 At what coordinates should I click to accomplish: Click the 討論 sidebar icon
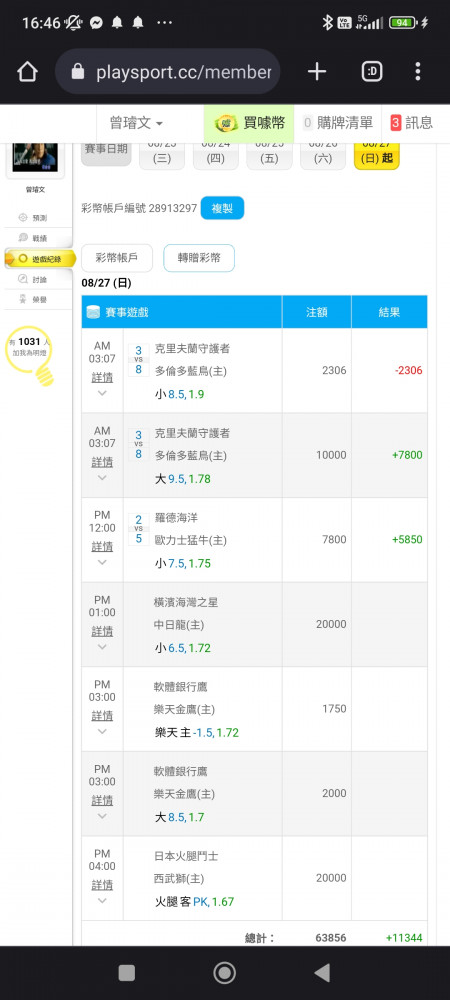[x=24, y=279]
